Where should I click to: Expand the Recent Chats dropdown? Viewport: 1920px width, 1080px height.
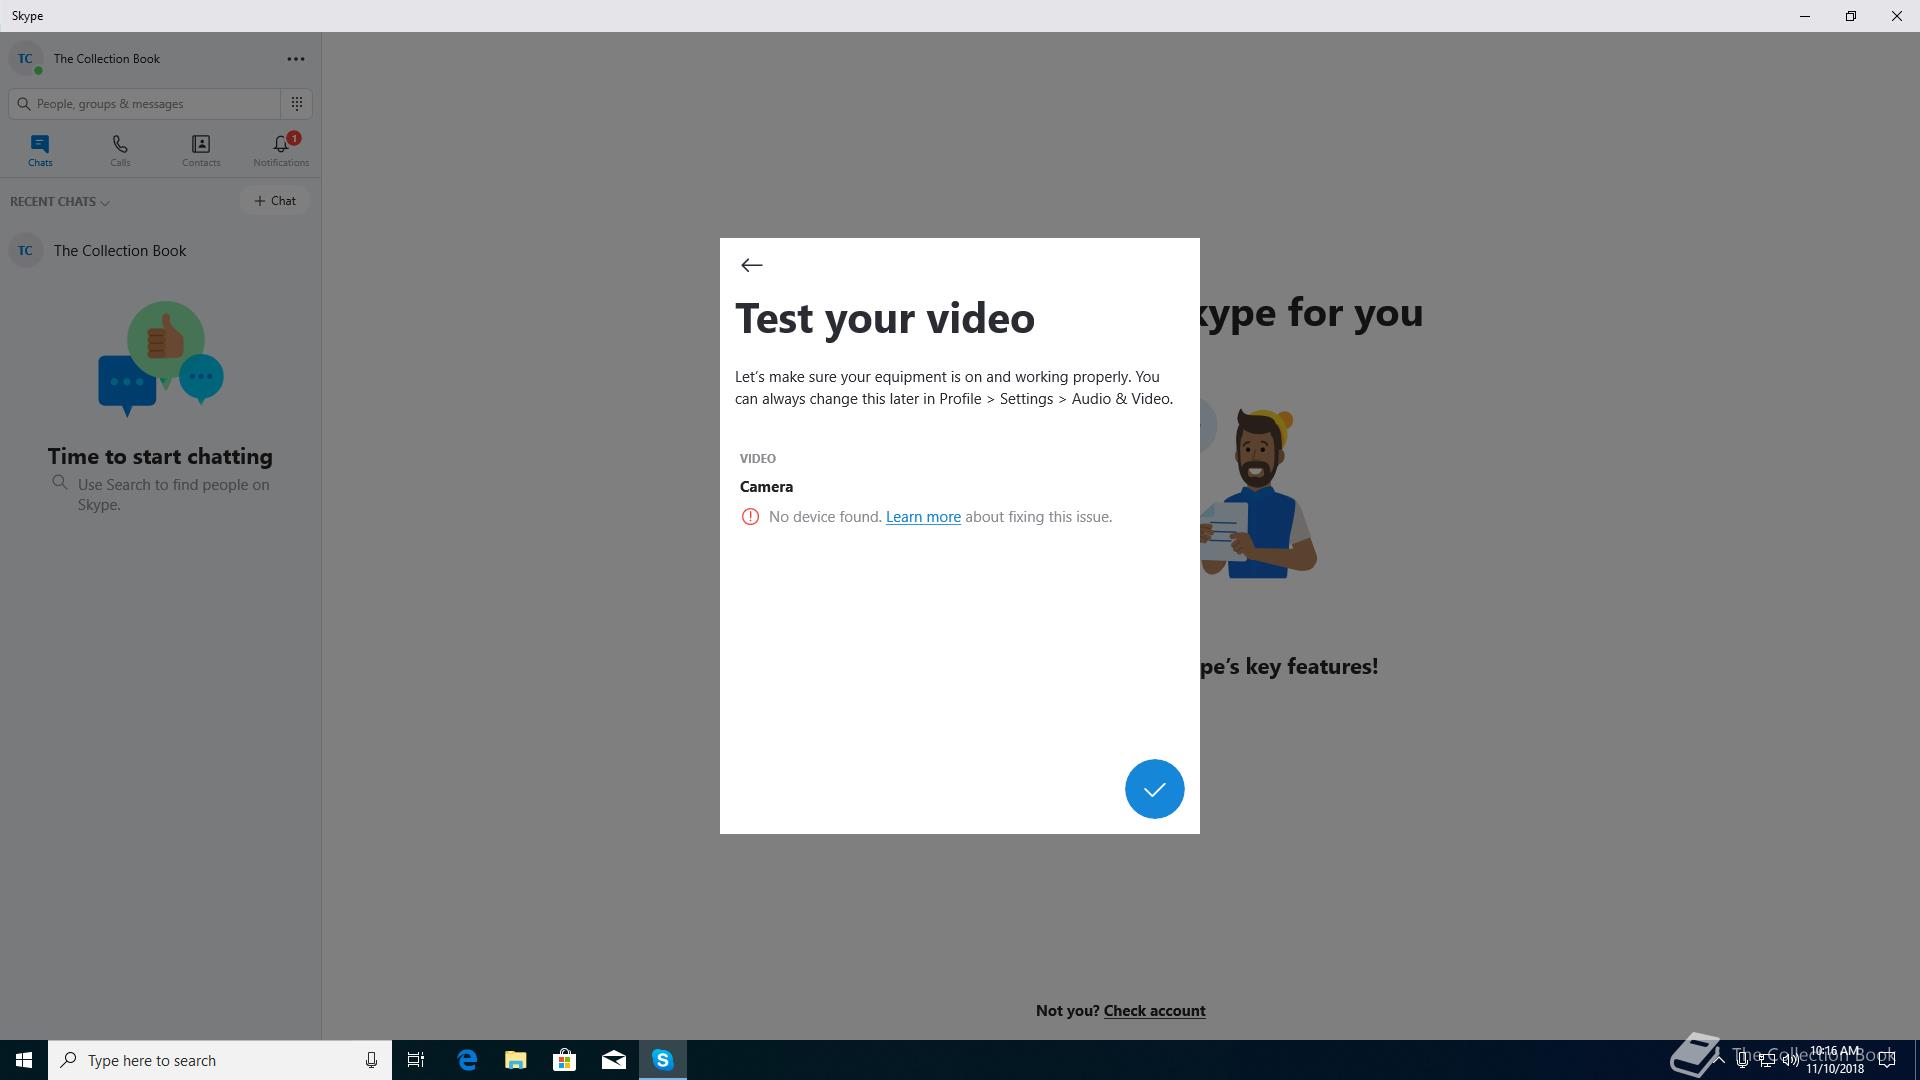[60, 202]
